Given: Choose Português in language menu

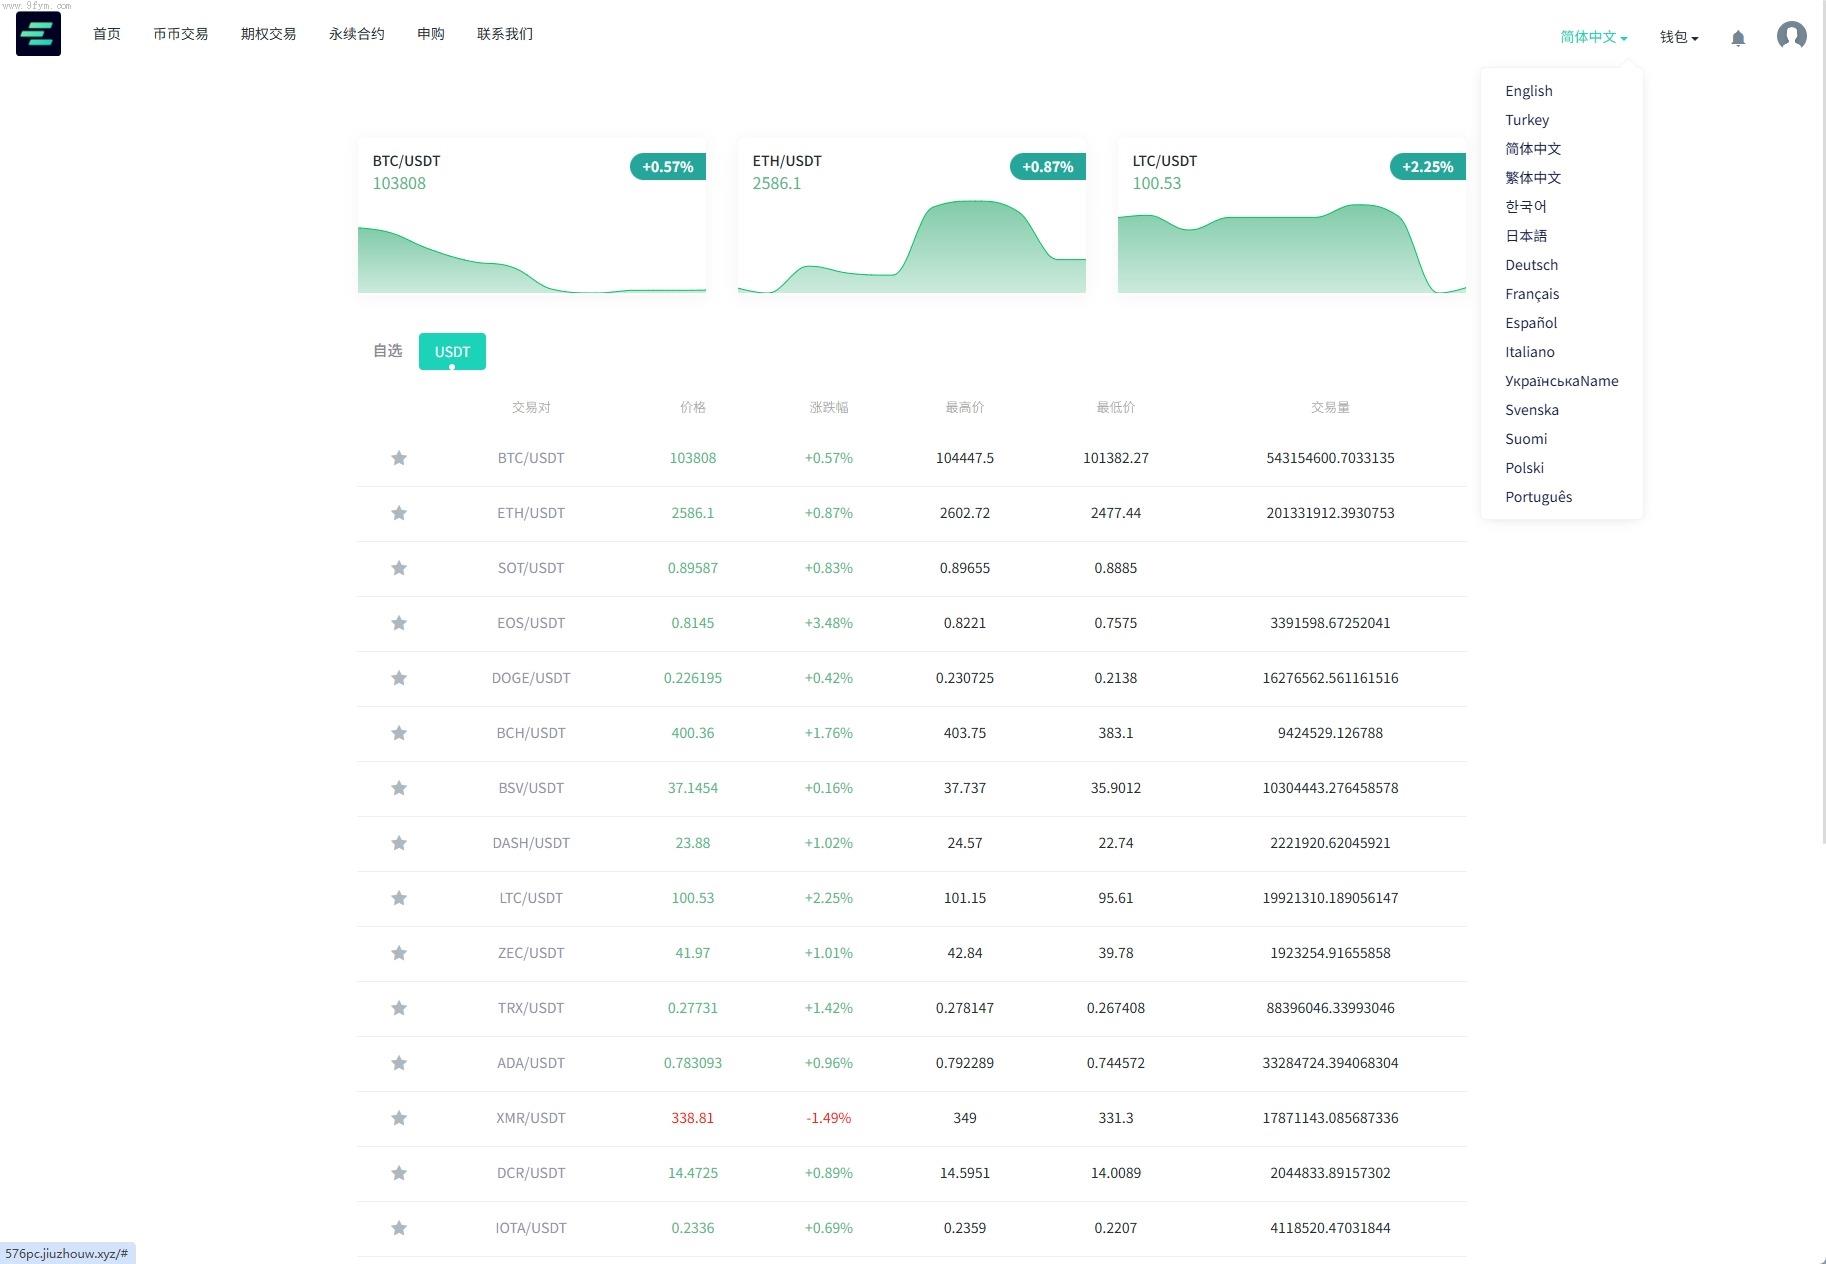Looking at the screenshot, I should click(1538, 497).
